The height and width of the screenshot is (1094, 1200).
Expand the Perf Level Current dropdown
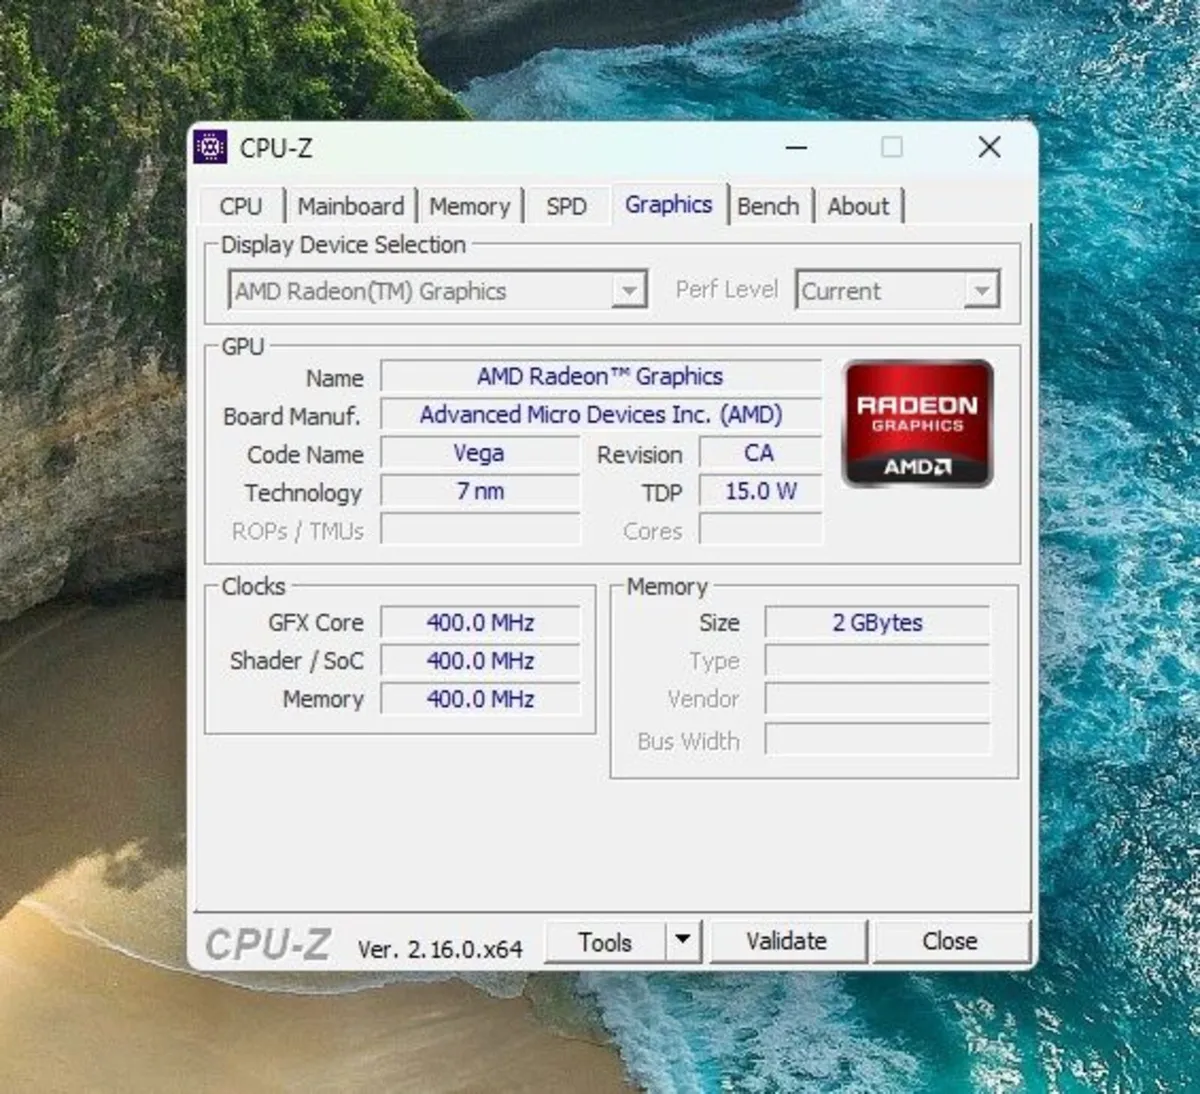tap(898, 291)
